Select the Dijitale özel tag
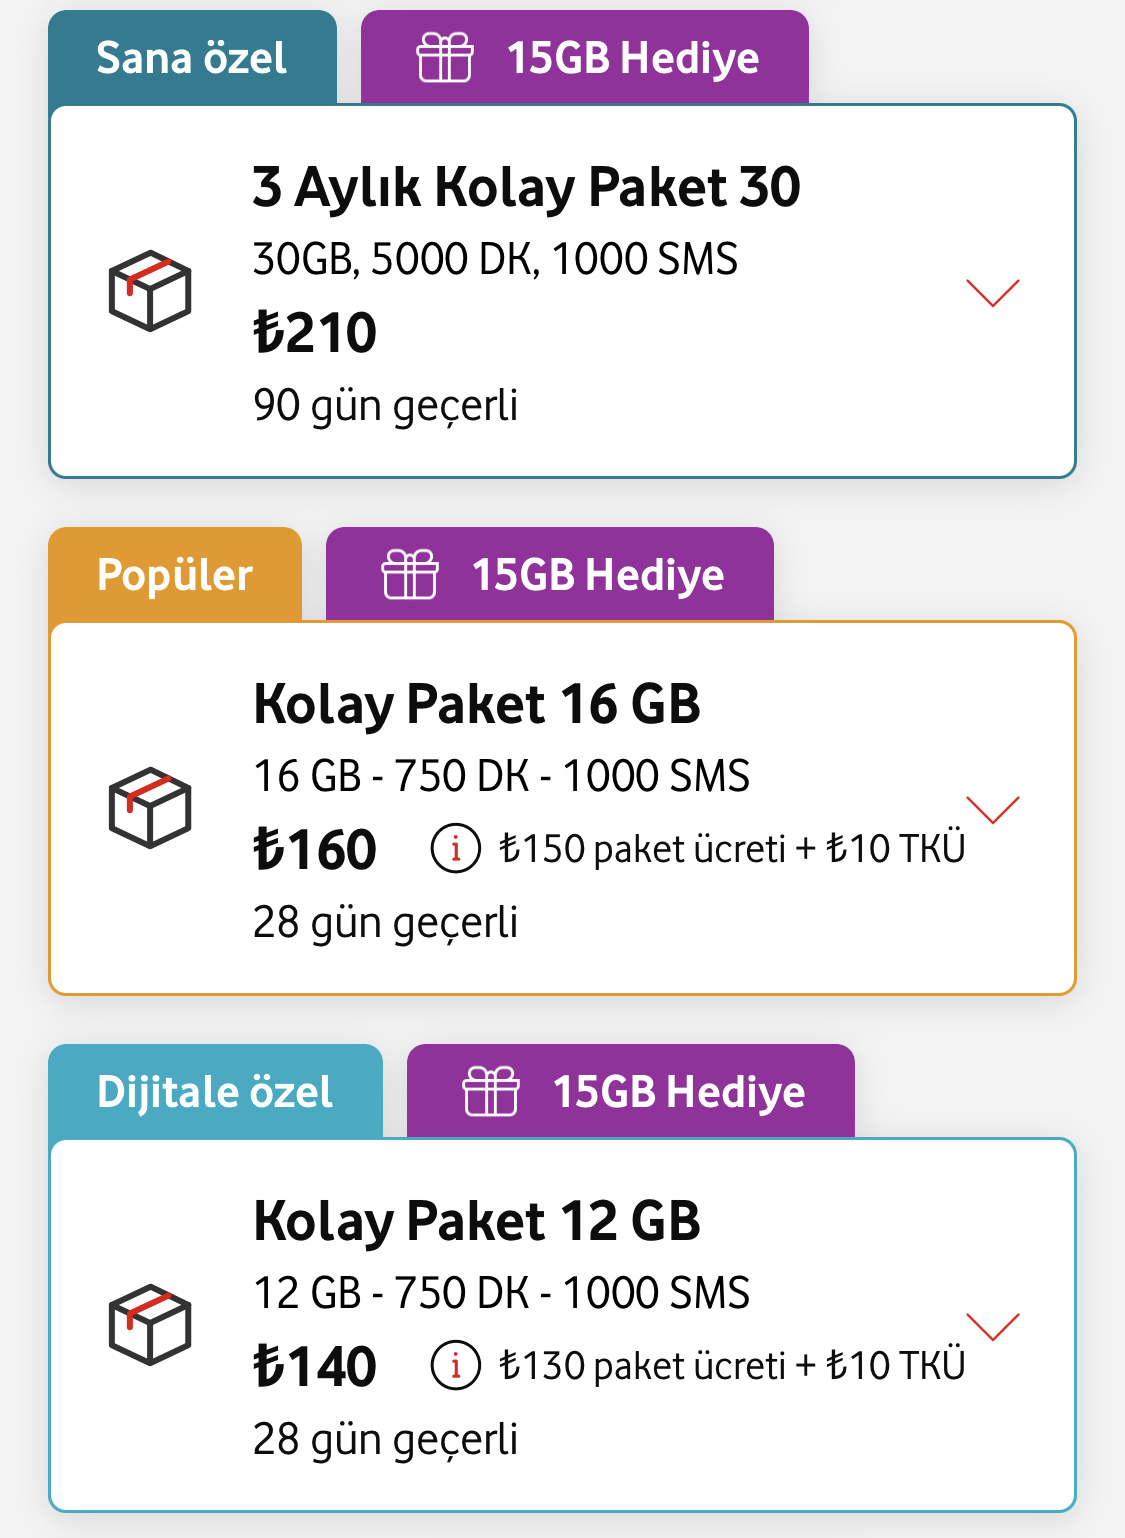Viewport: 1125px width, 1538px height. pyautogui.click(x=215, y=1091)
